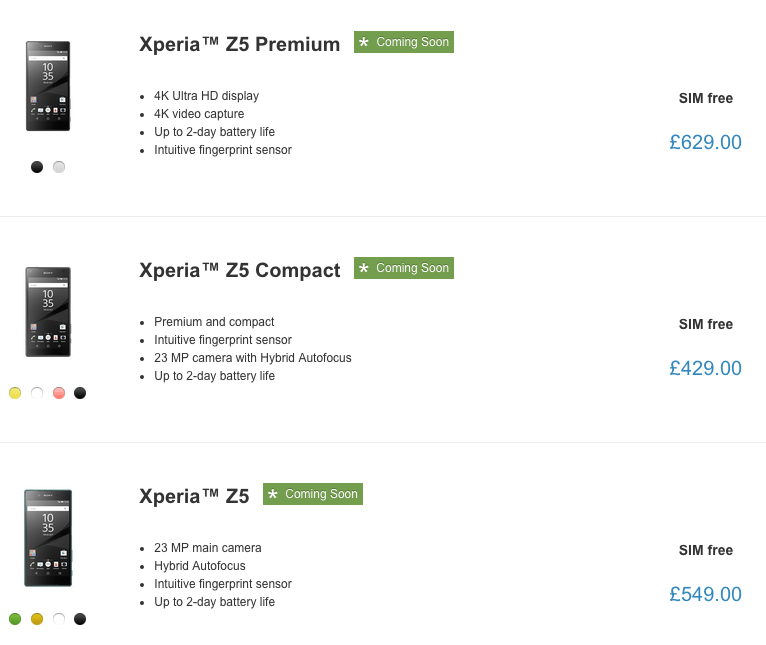Choose black color for Xperia Z5

pos(80,619)
